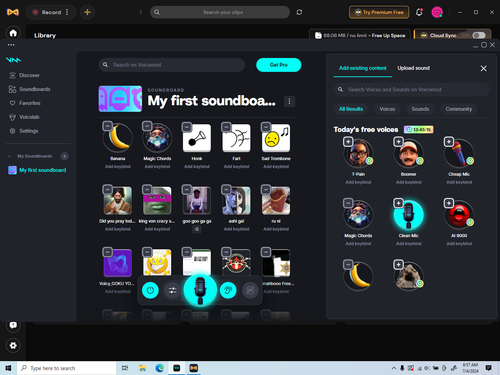Select the All Results filter
500x375 pixels.
tap(351, 109)
